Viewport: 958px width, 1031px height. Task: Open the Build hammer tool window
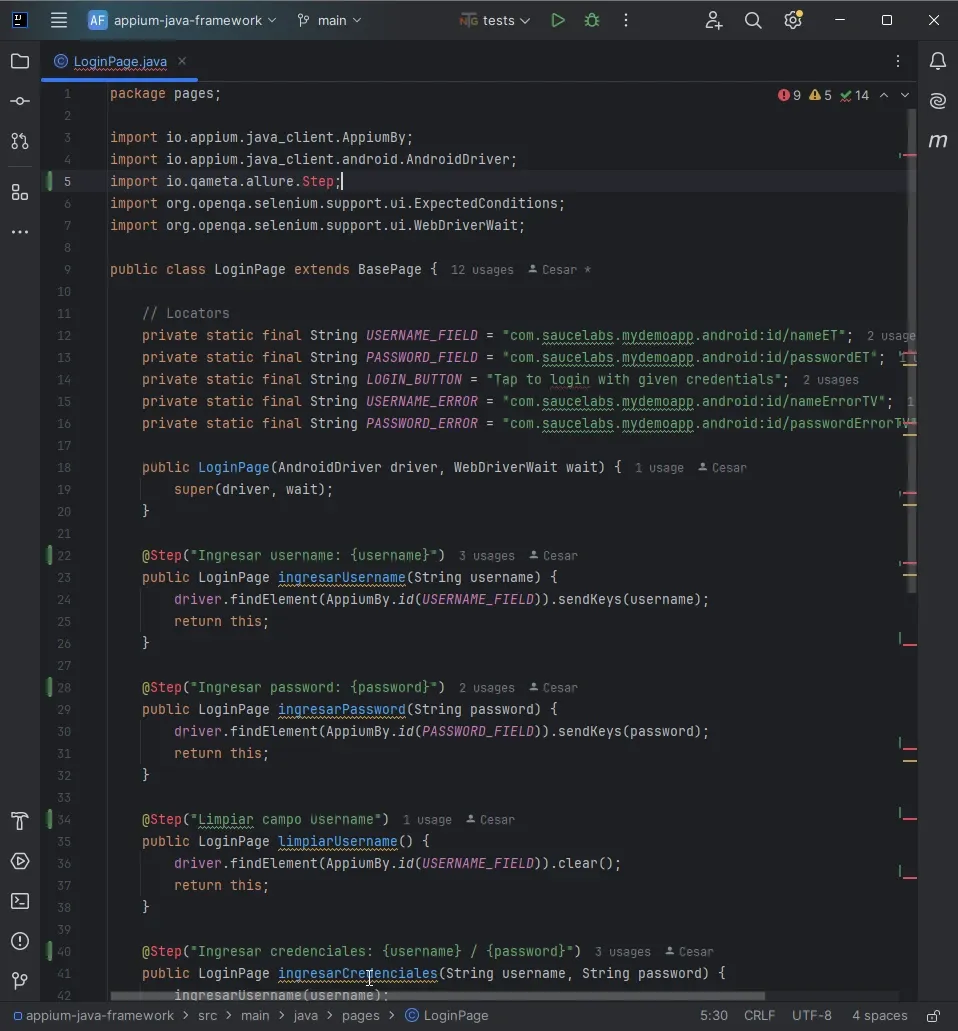coord(20,821)
